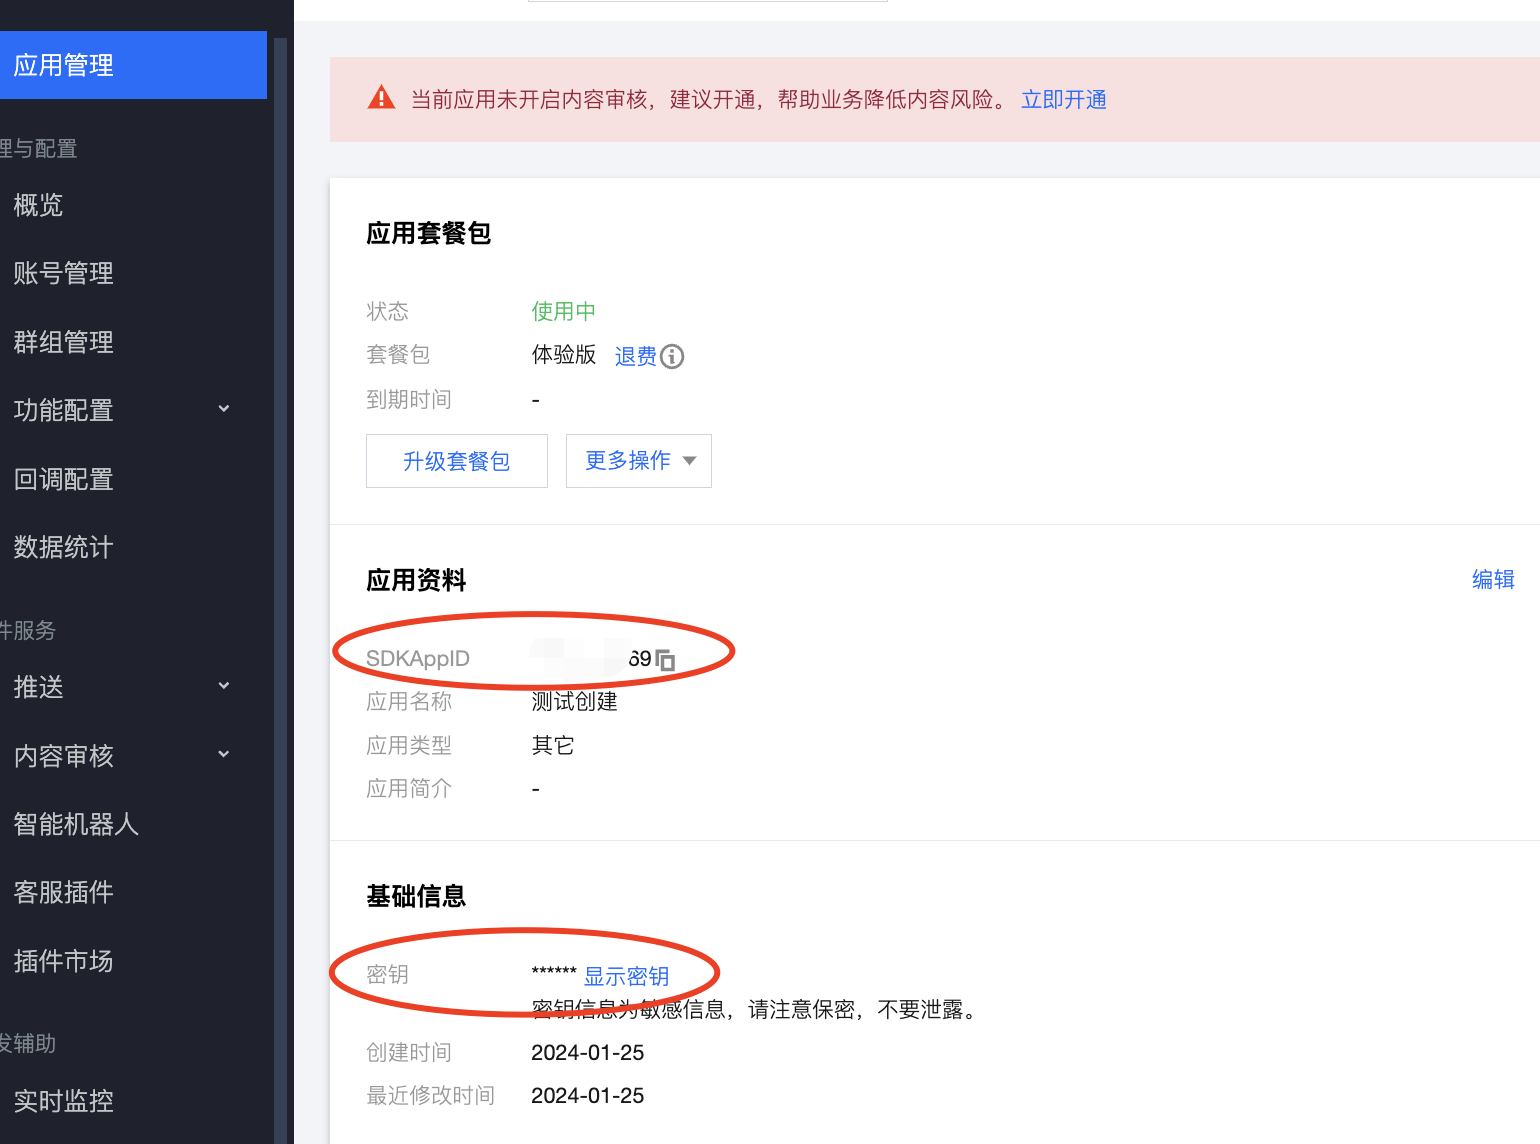This screenshot has height=1144, width=1540.
Task: Reveal the key with 显示密钥
Action: click(626, 976)
